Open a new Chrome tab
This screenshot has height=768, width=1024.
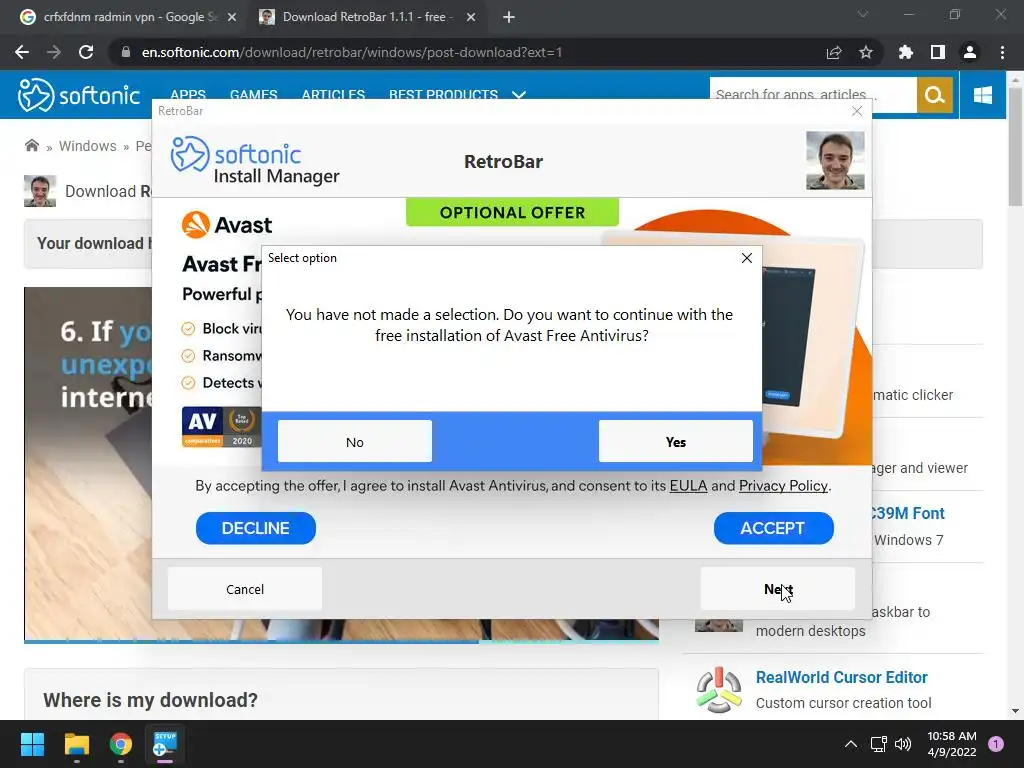tap(509, 18)
